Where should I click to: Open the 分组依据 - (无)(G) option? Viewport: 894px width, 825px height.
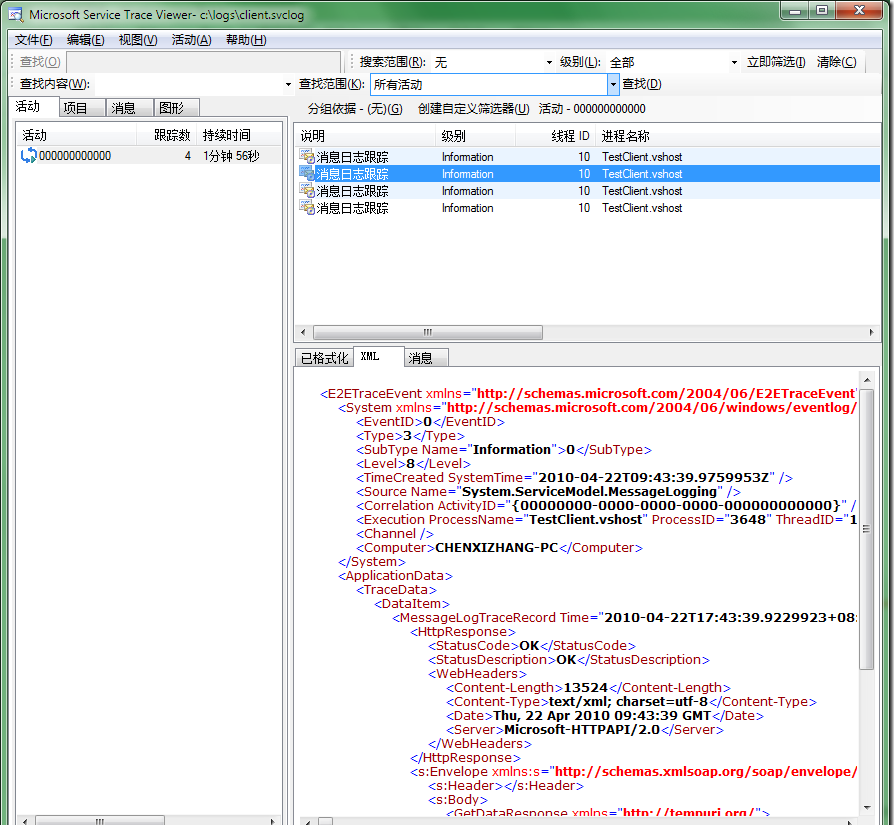pyautogui.click(x=355, y=108)
